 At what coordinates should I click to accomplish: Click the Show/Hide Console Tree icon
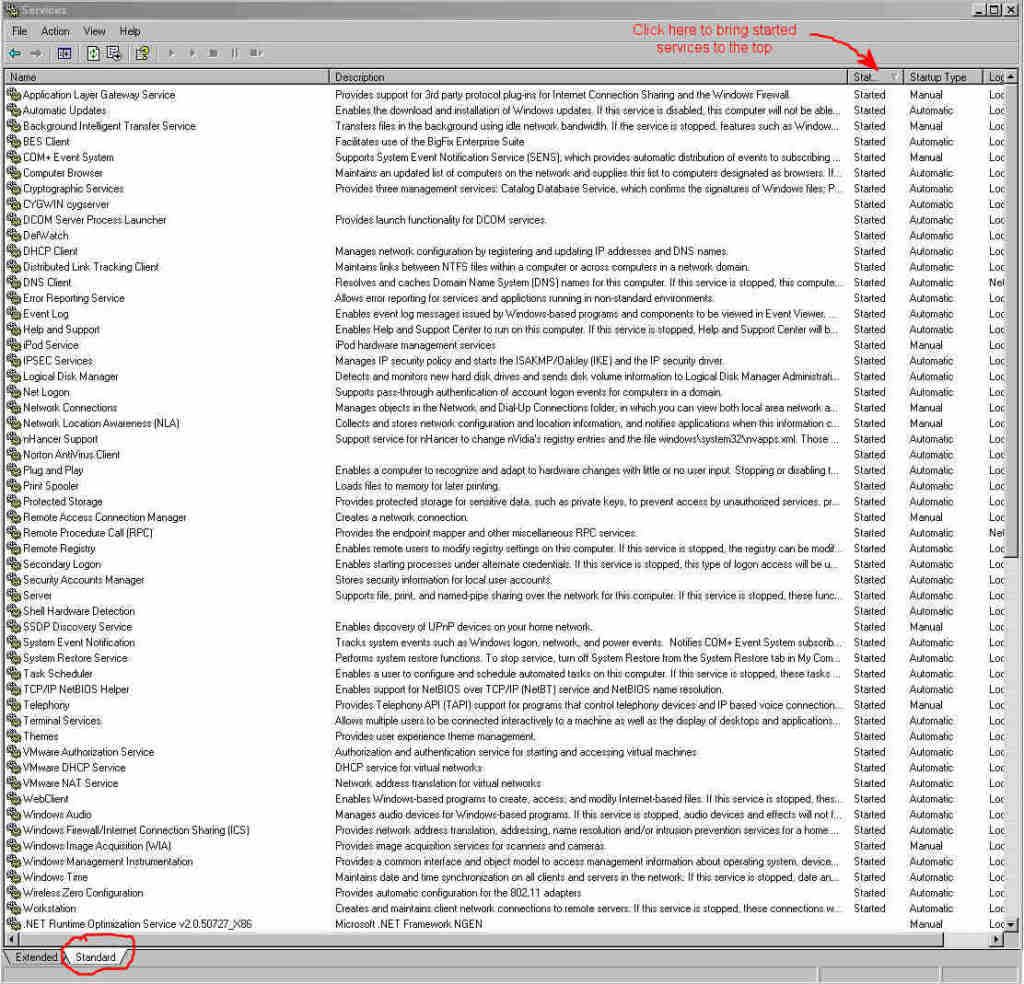tap(64, 53)
